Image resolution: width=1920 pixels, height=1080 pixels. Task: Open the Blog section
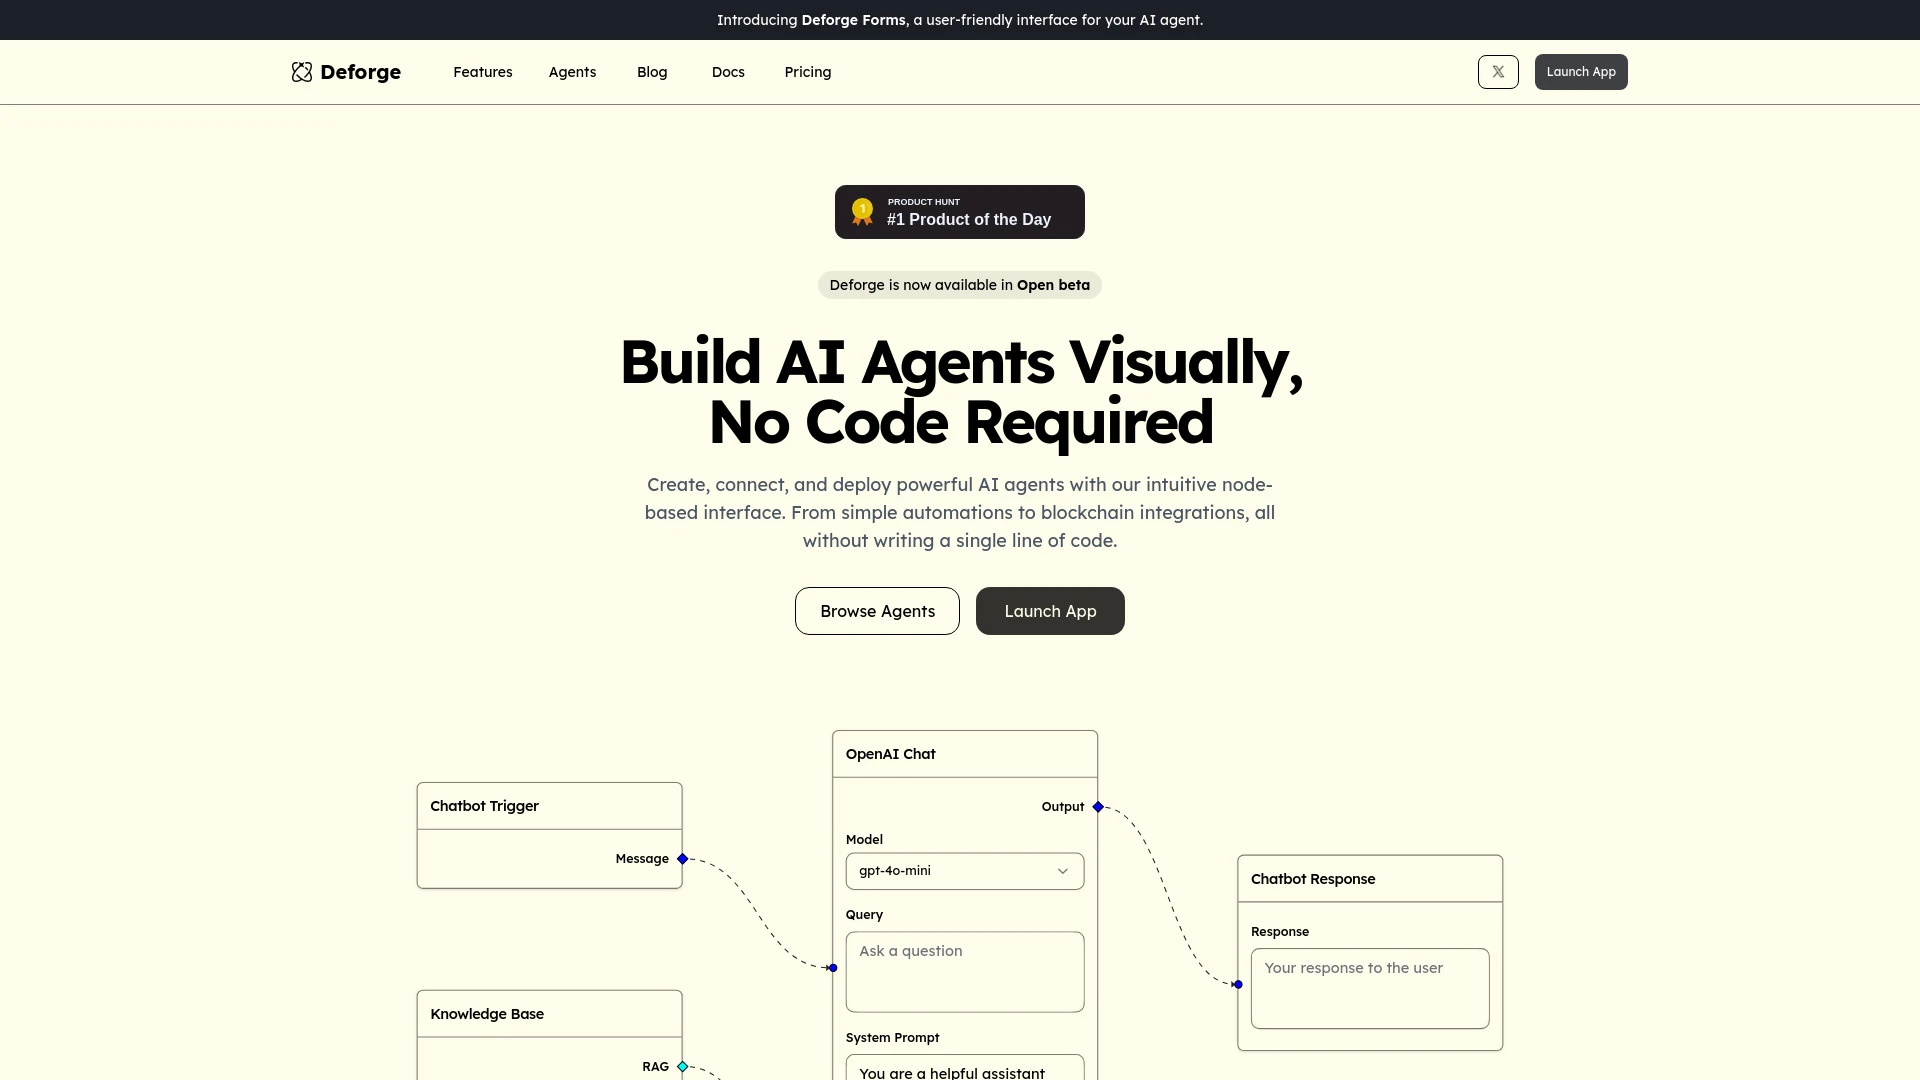[652, 71]
